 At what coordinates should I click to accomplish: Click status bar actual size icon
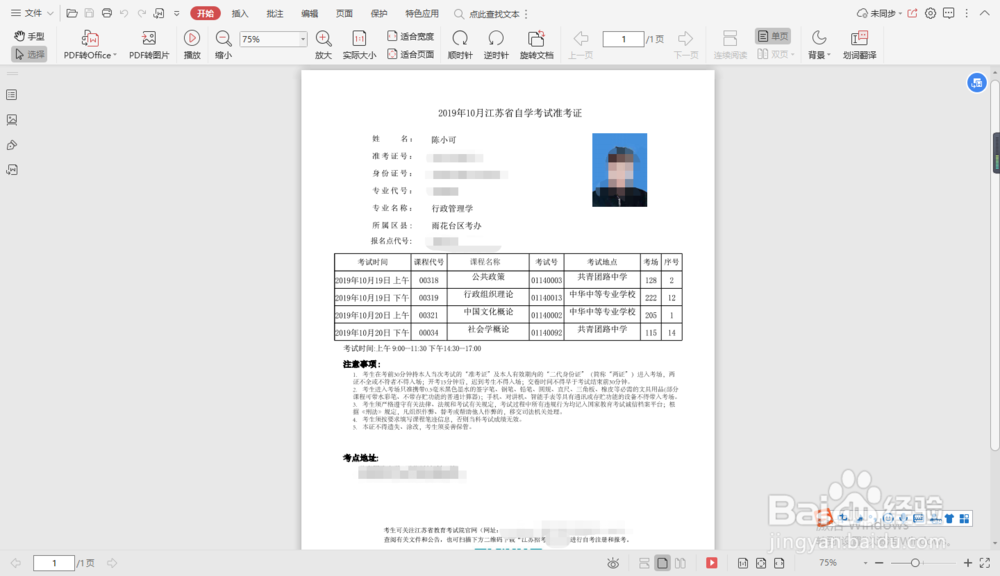(x=743, y=563)
